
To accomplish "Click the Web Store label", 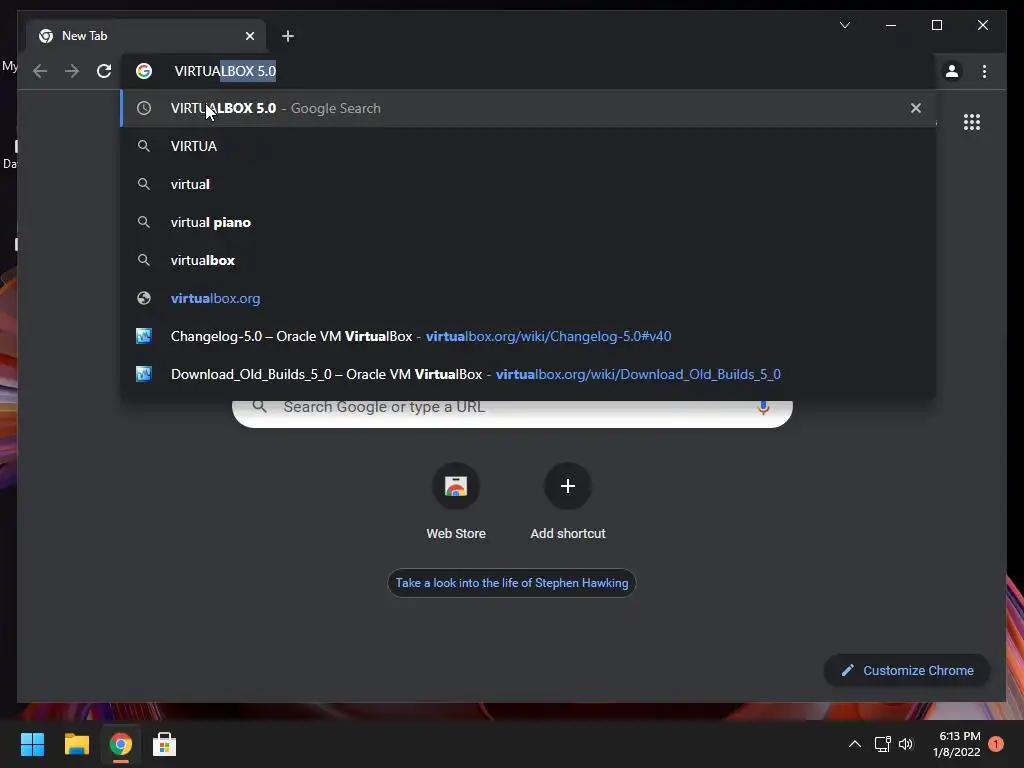I will tap(456, 534).
